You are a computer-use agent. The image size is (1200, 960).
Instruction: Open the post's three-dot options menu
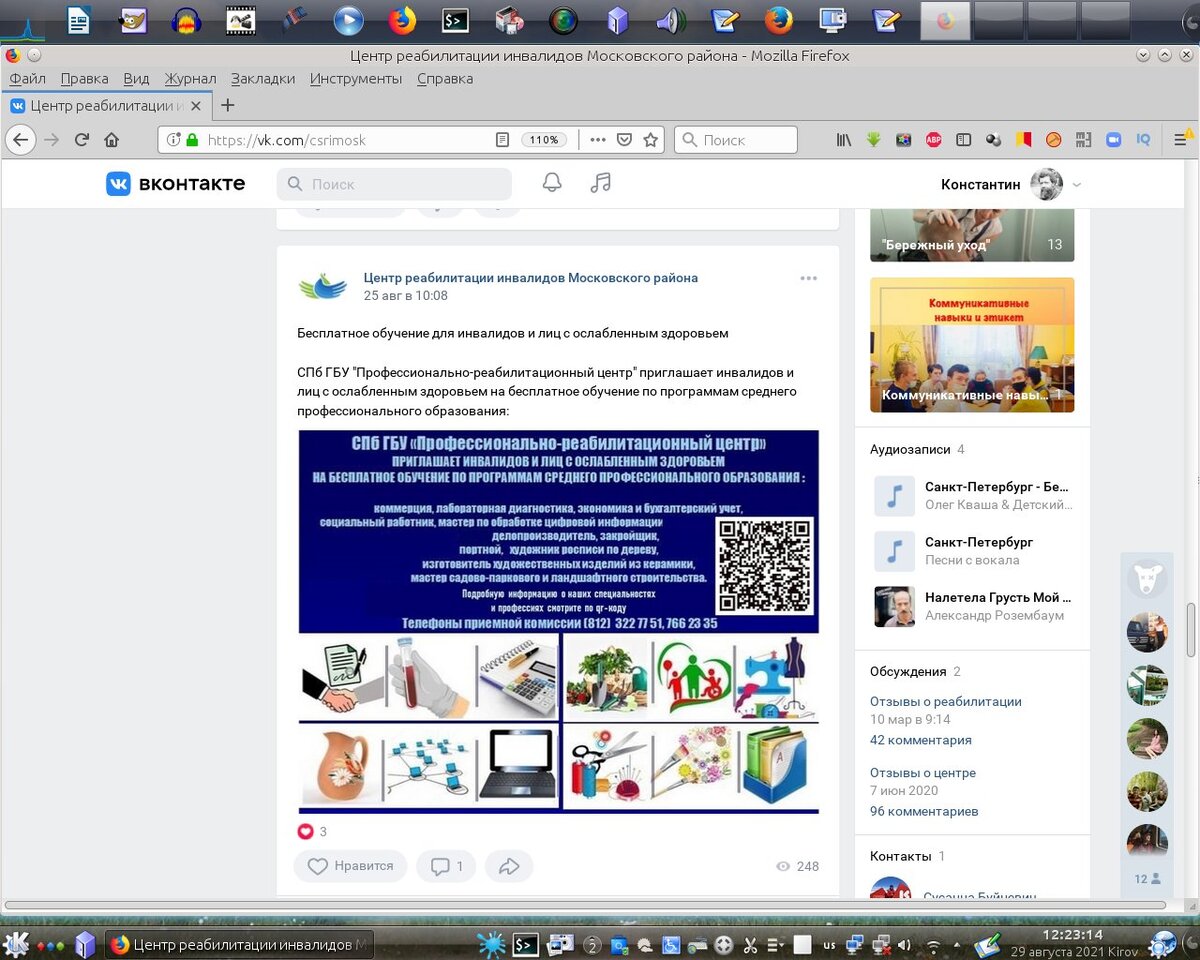pyautogui.click(x=808, y=278)
